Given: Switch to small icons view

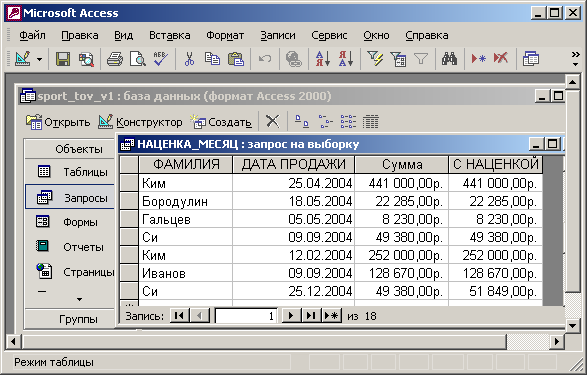Looking at the screenshot, I should 325,122.
